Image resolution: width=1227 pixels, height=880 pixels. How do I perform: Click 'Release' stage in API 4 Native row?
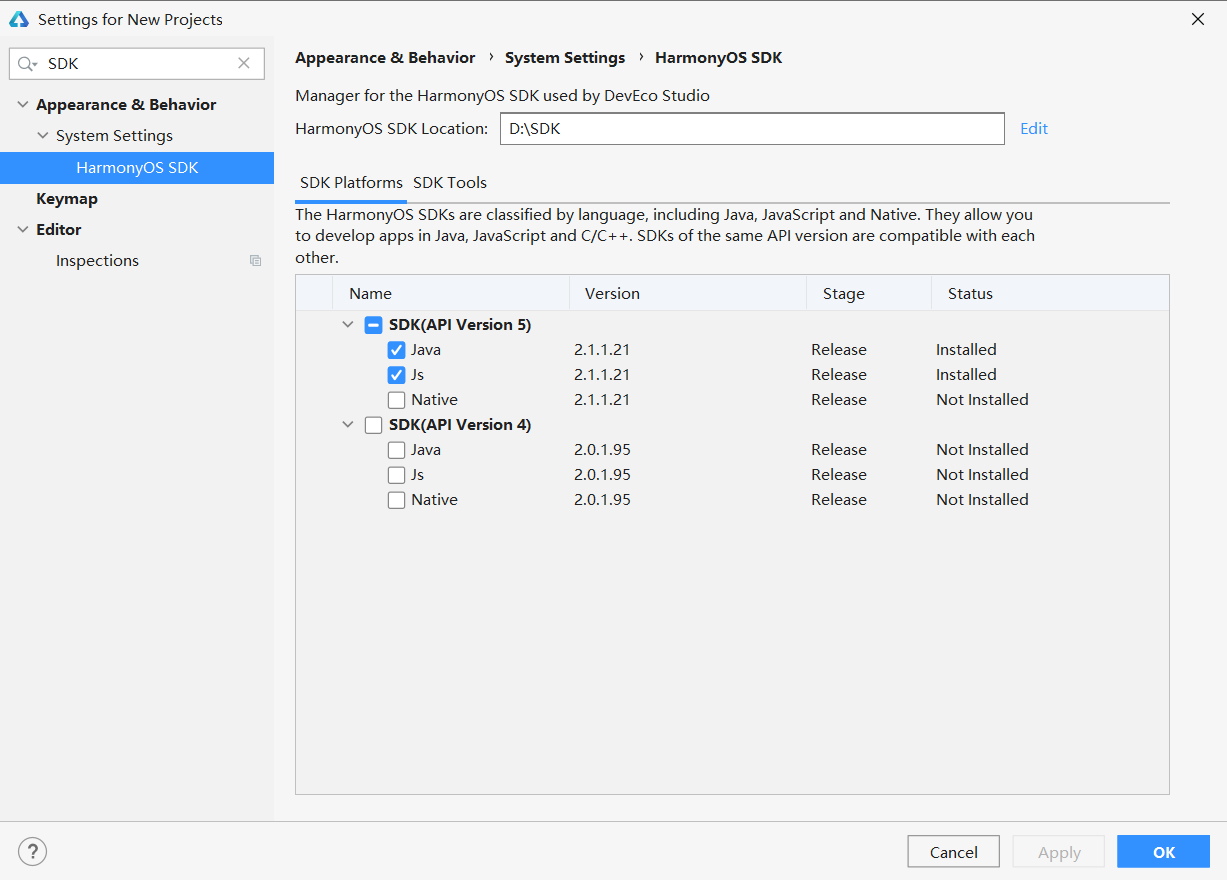click(839, 500)
